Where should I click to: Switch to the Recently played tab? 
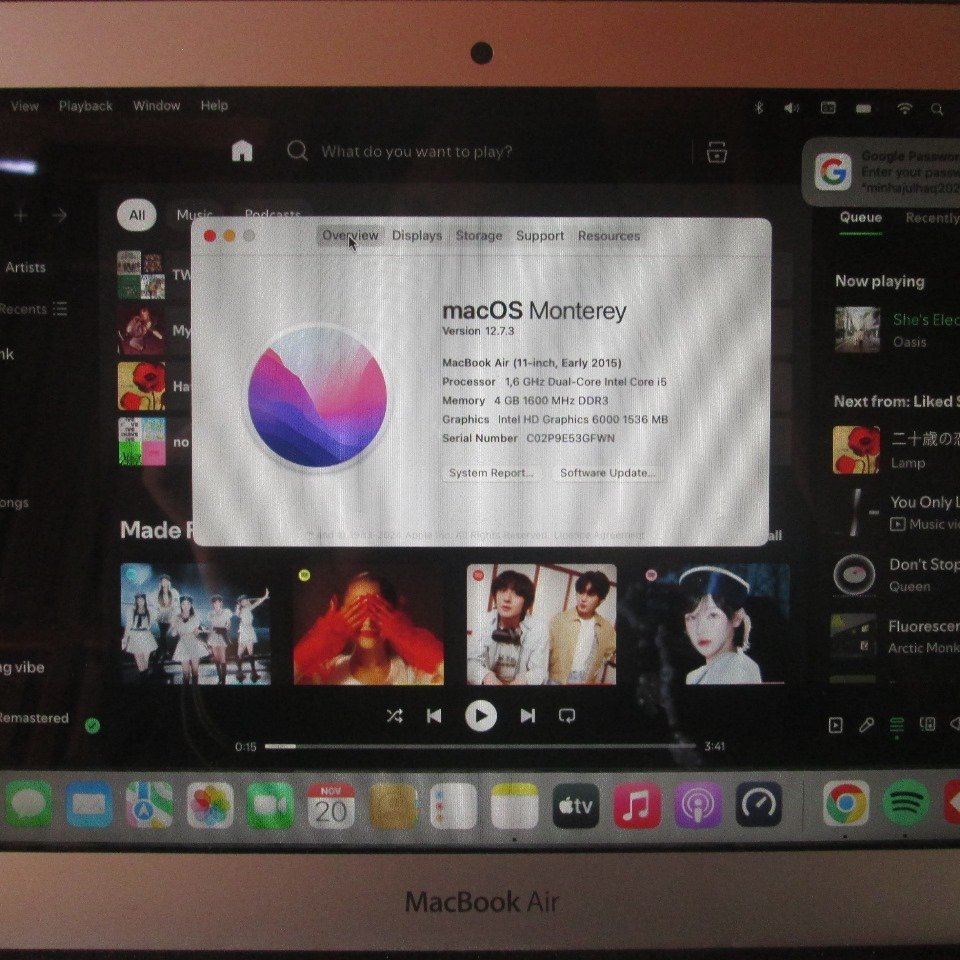tap(932, 217)
